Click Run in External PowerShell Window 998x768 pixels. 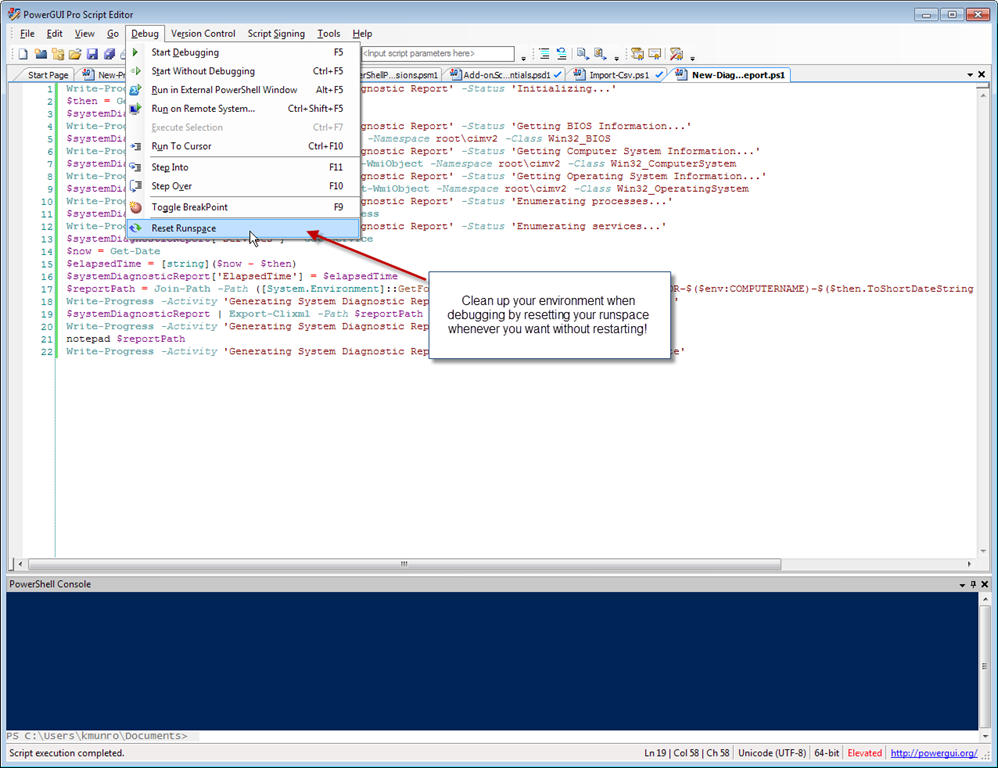coord(224,90)
